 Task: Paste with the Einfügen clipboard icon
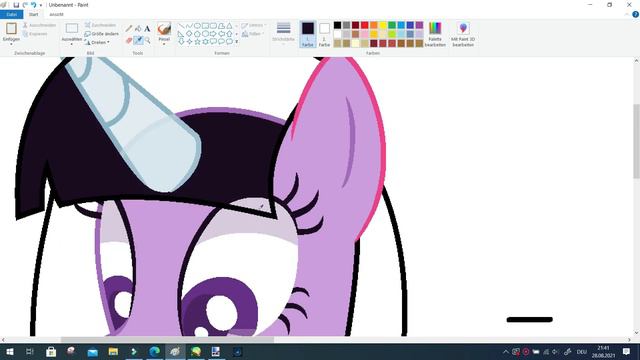(11, 28)
